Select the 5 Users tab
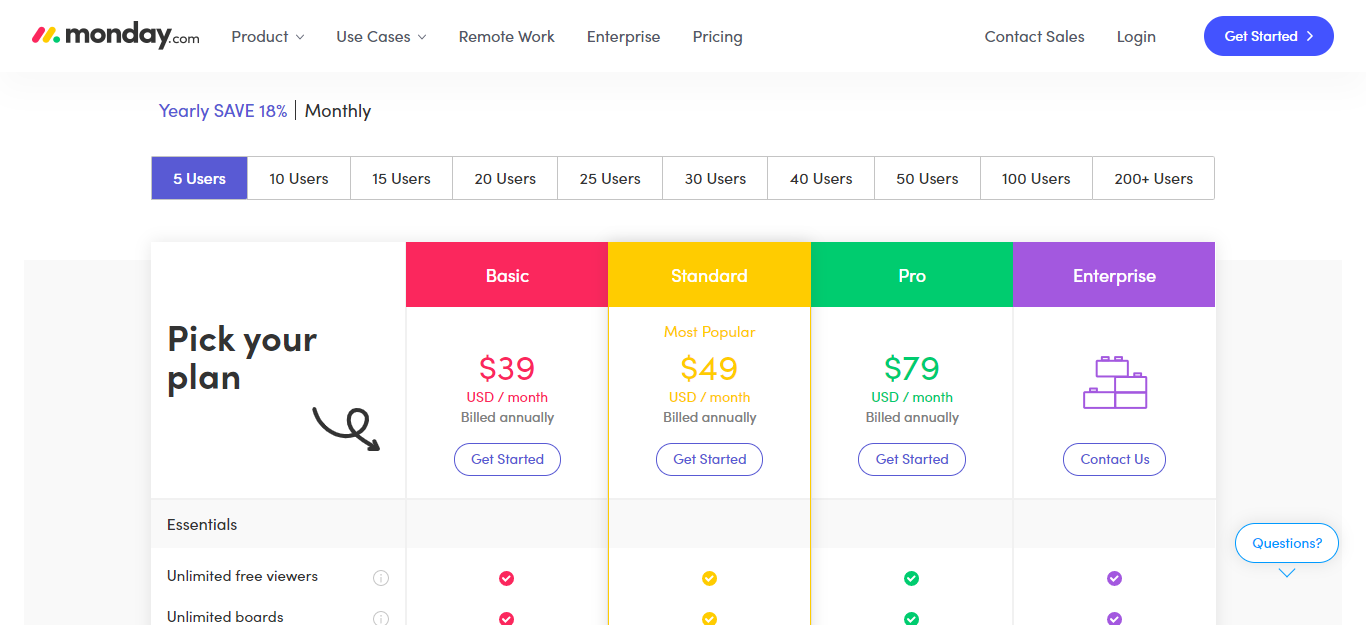1366x625 pixels. pos(199,178)
